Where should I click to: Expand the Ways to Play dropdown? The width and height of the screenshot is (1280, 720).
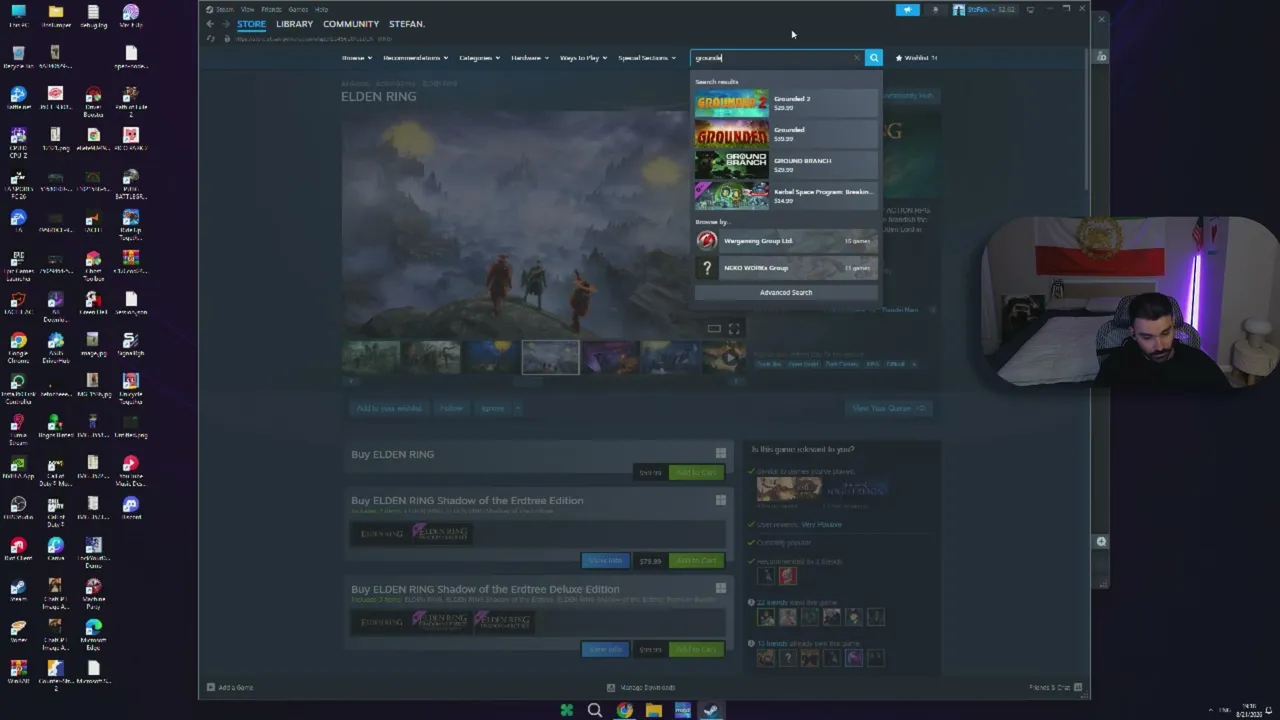(584, 58)
